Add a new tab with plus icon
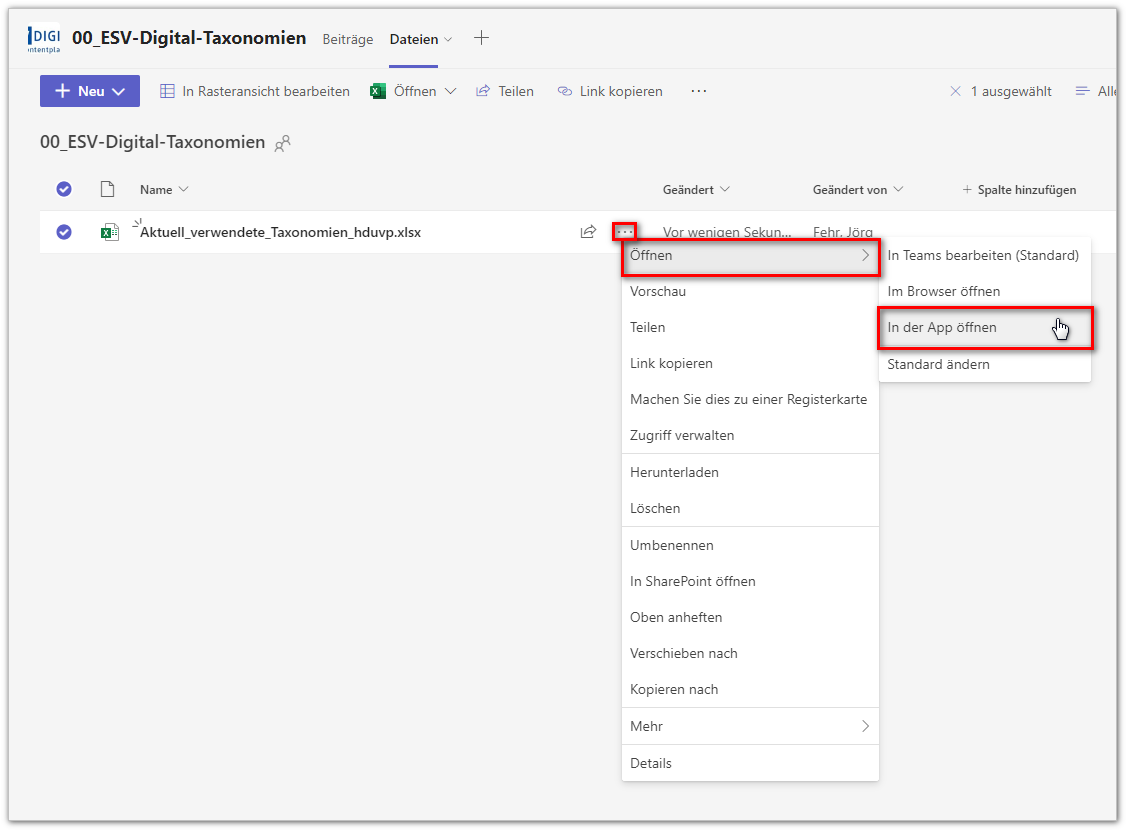Screen dimensions: 1126x830 [481, 38]
